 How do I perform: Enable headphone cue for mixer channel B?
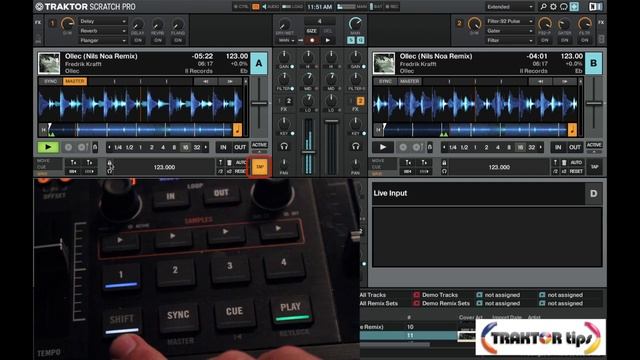(x=356, y=146)
